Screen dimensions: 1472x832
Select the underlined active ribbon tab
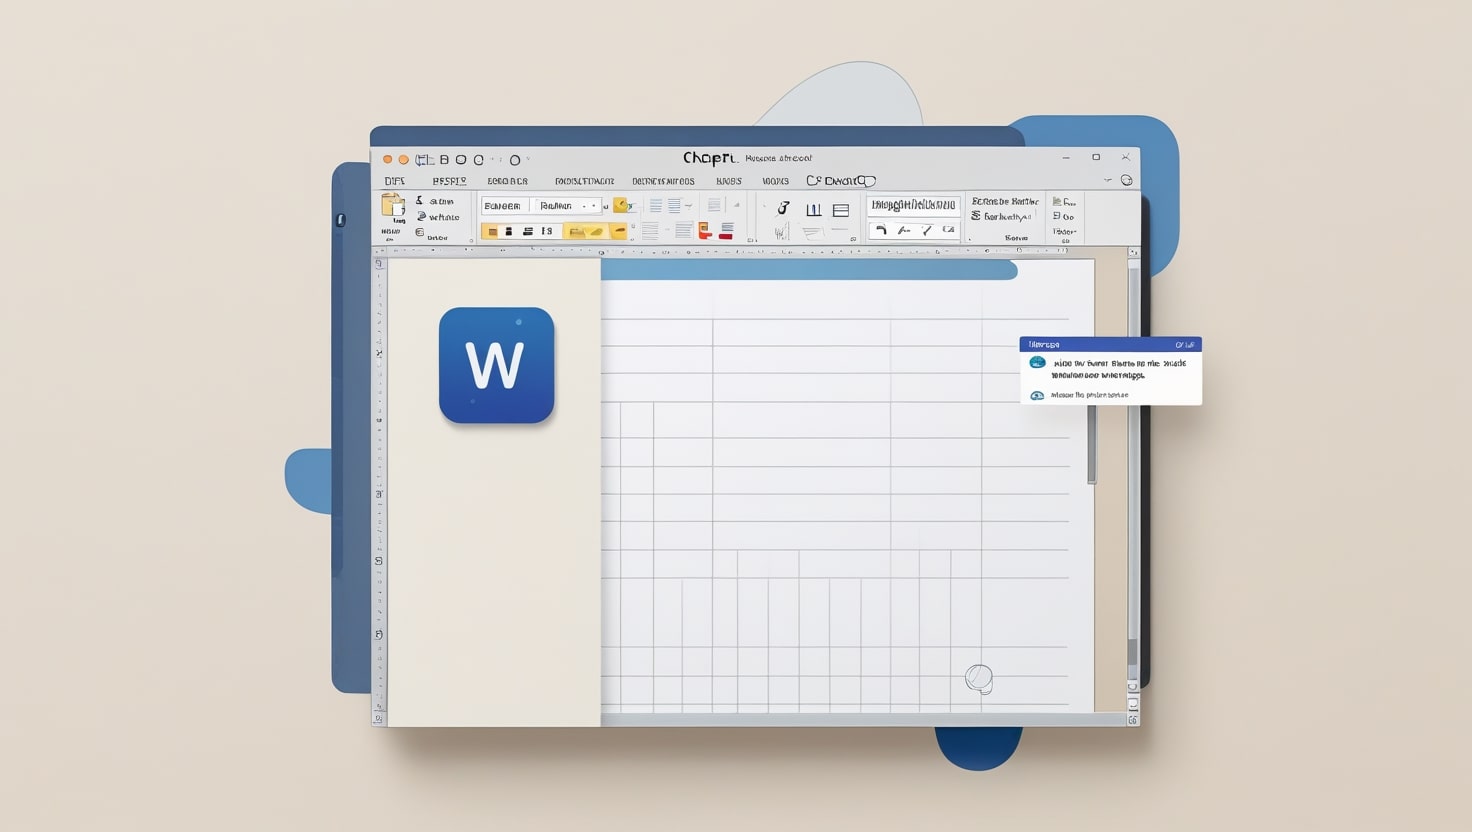(450, 181)
